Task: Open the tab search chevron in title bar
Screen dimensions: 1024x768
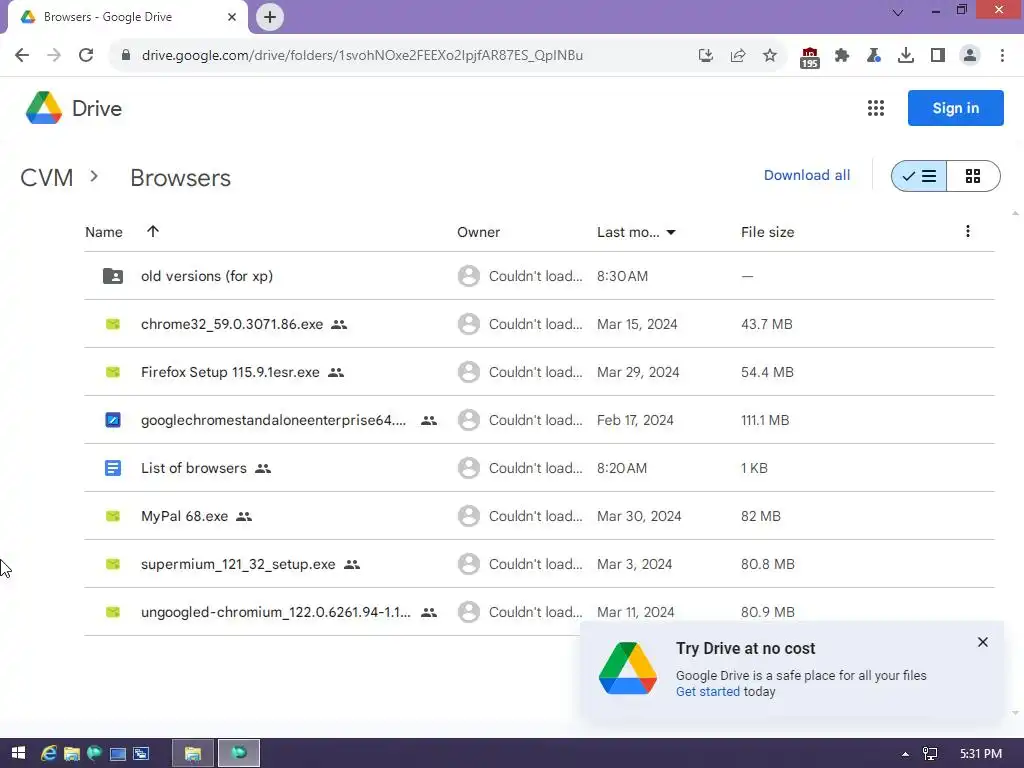Action: 898,12
